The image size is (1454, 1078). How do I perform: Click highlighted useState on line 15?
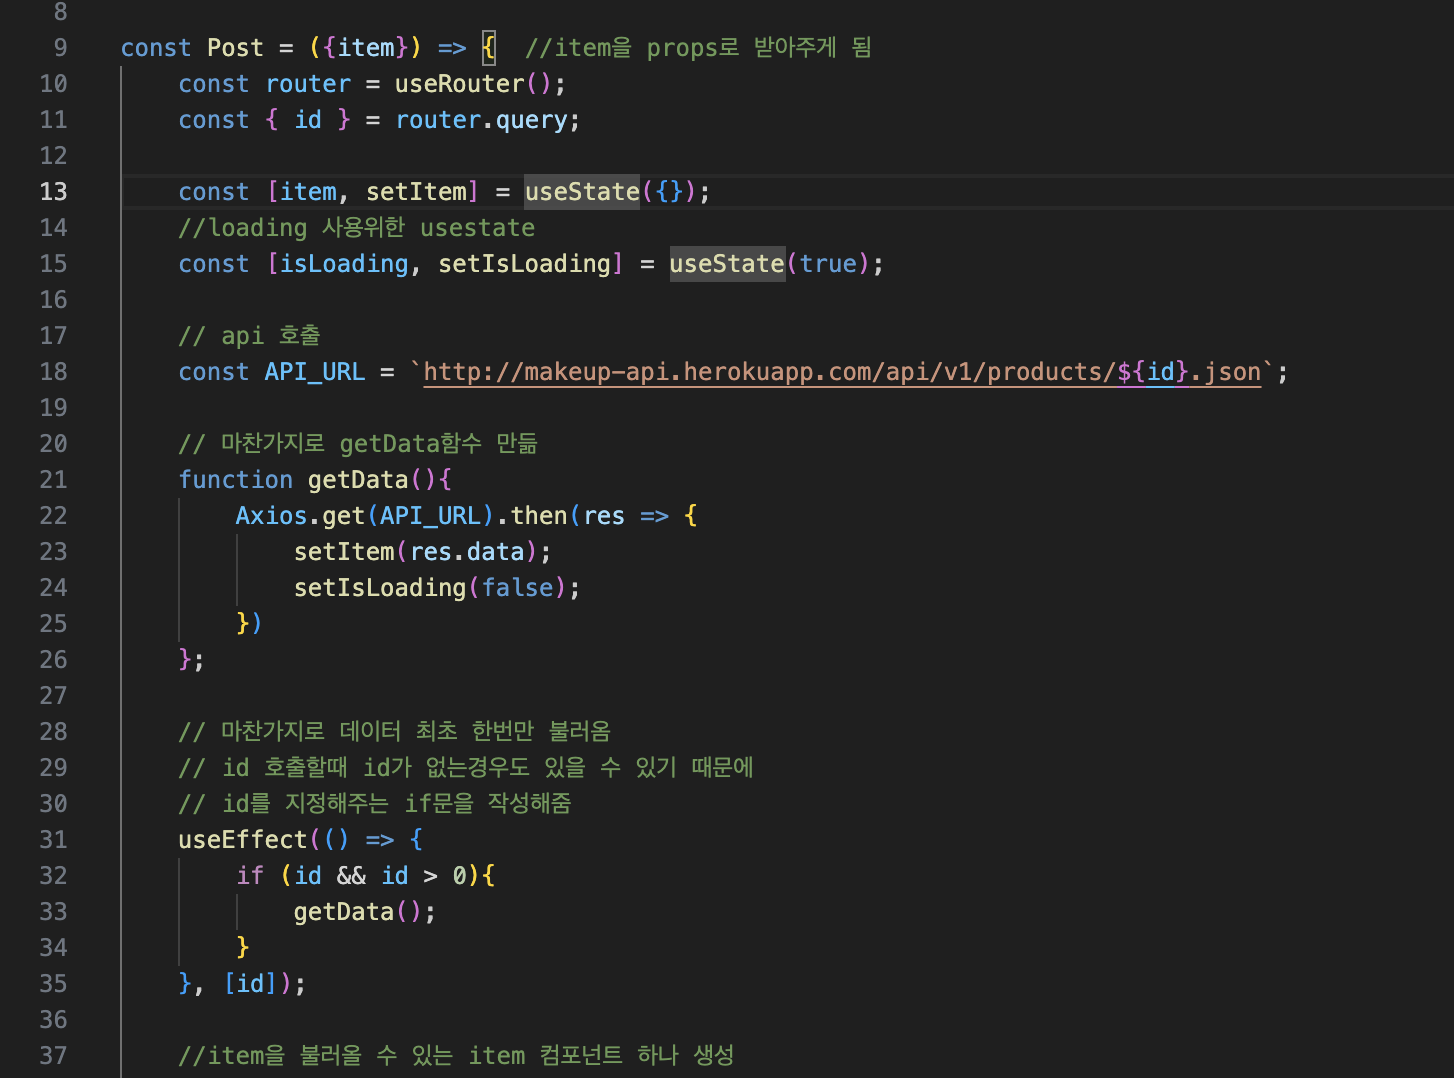coord(727,264)
